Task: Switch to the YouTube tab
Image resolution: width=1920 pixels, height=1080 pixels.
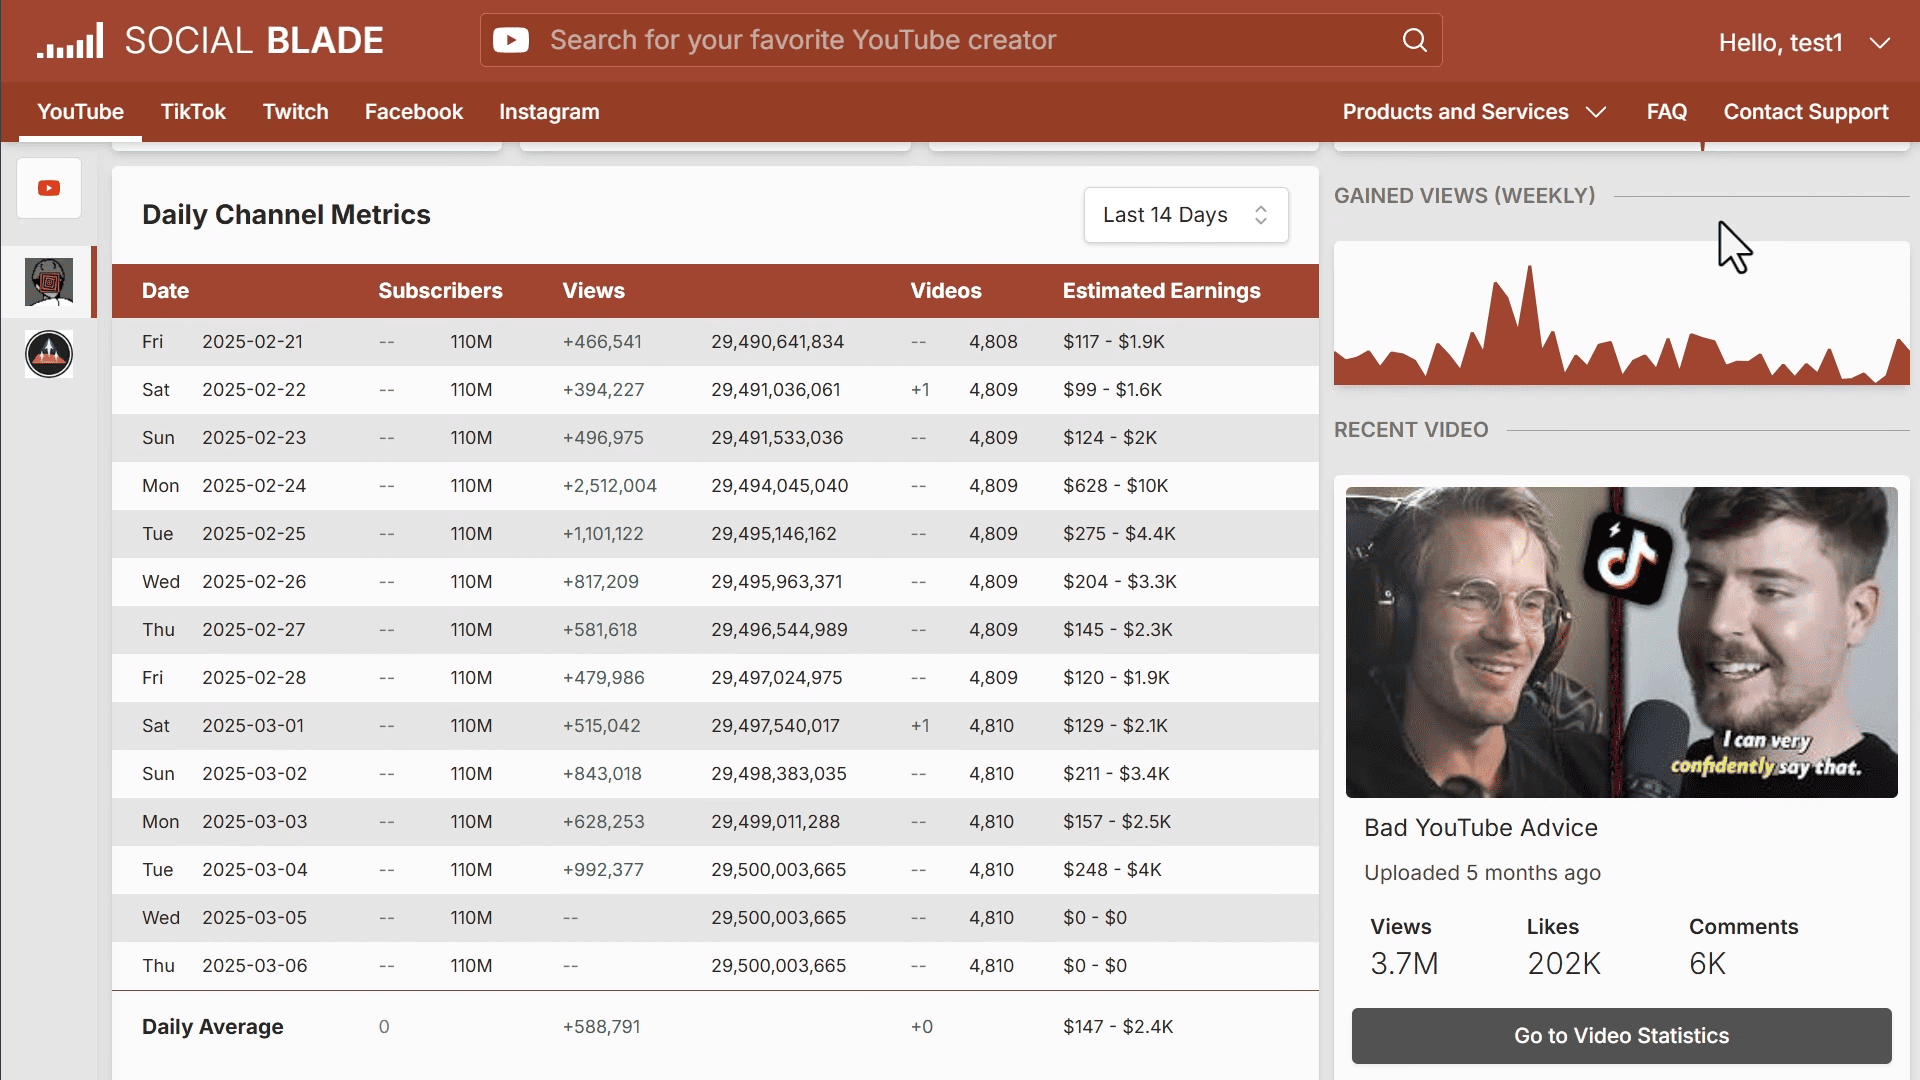Action: 81,112
